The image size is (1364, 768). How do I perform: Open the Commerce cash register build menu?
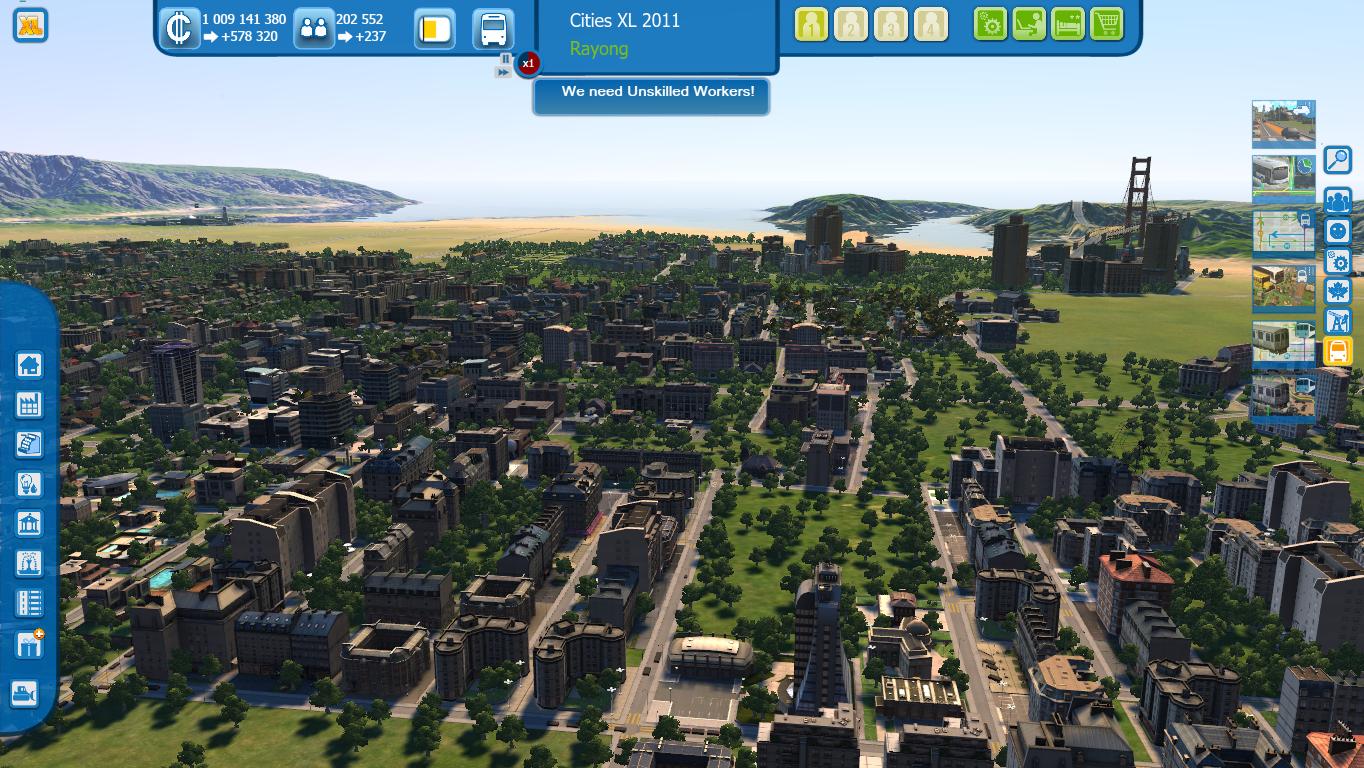(29, 444)
